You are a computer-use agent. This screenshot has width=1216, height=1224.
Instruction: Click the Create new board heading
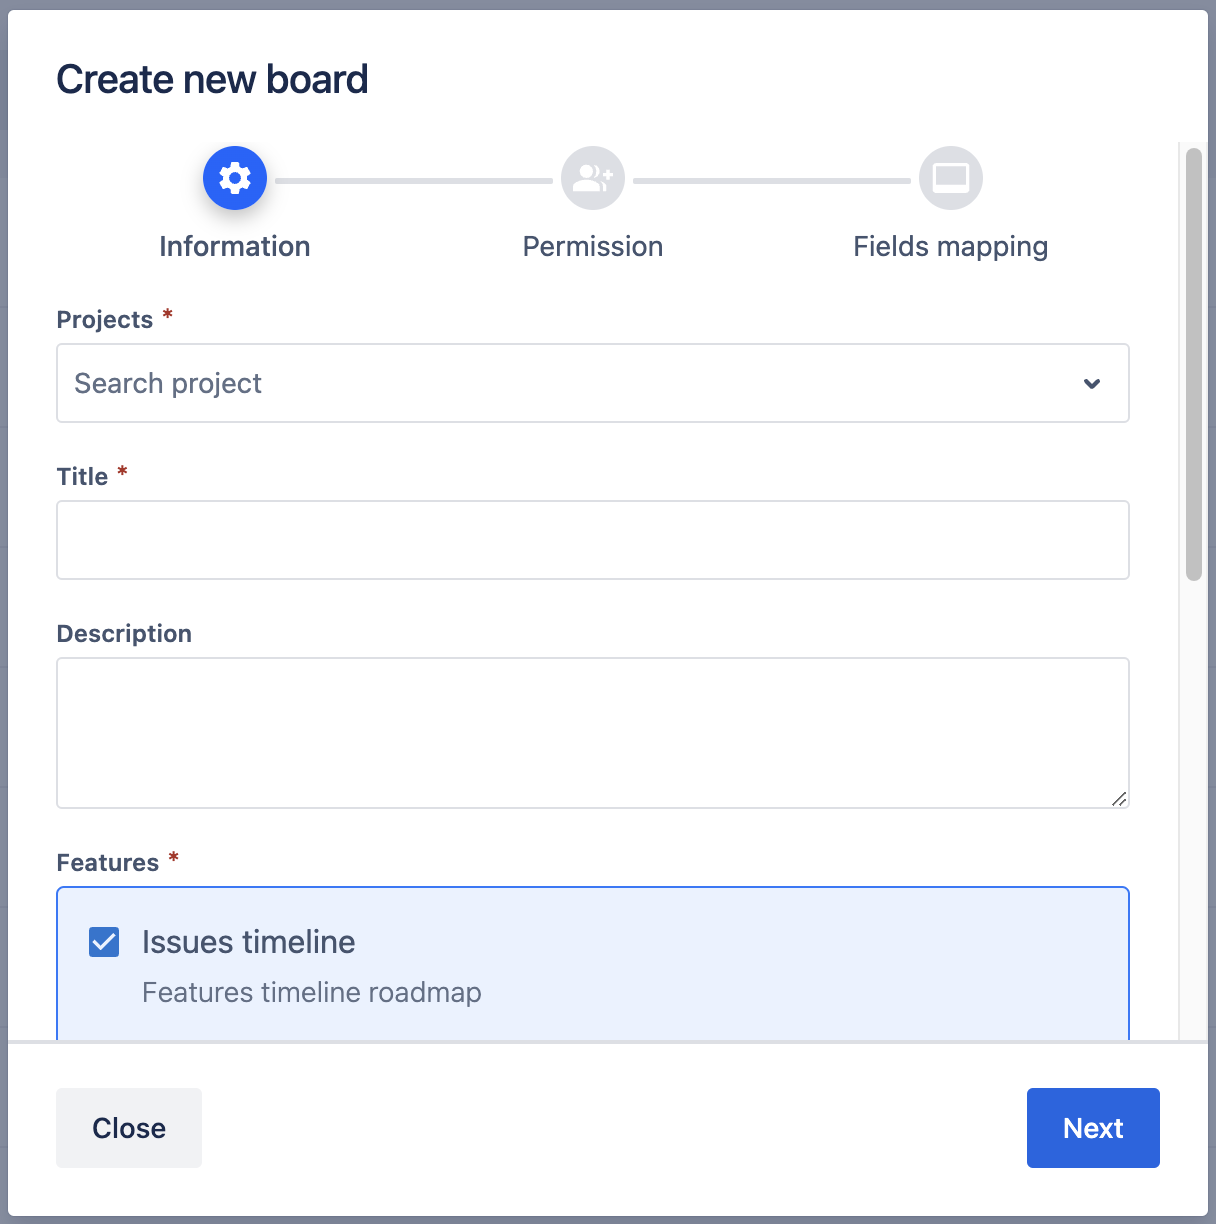[212, 80]
